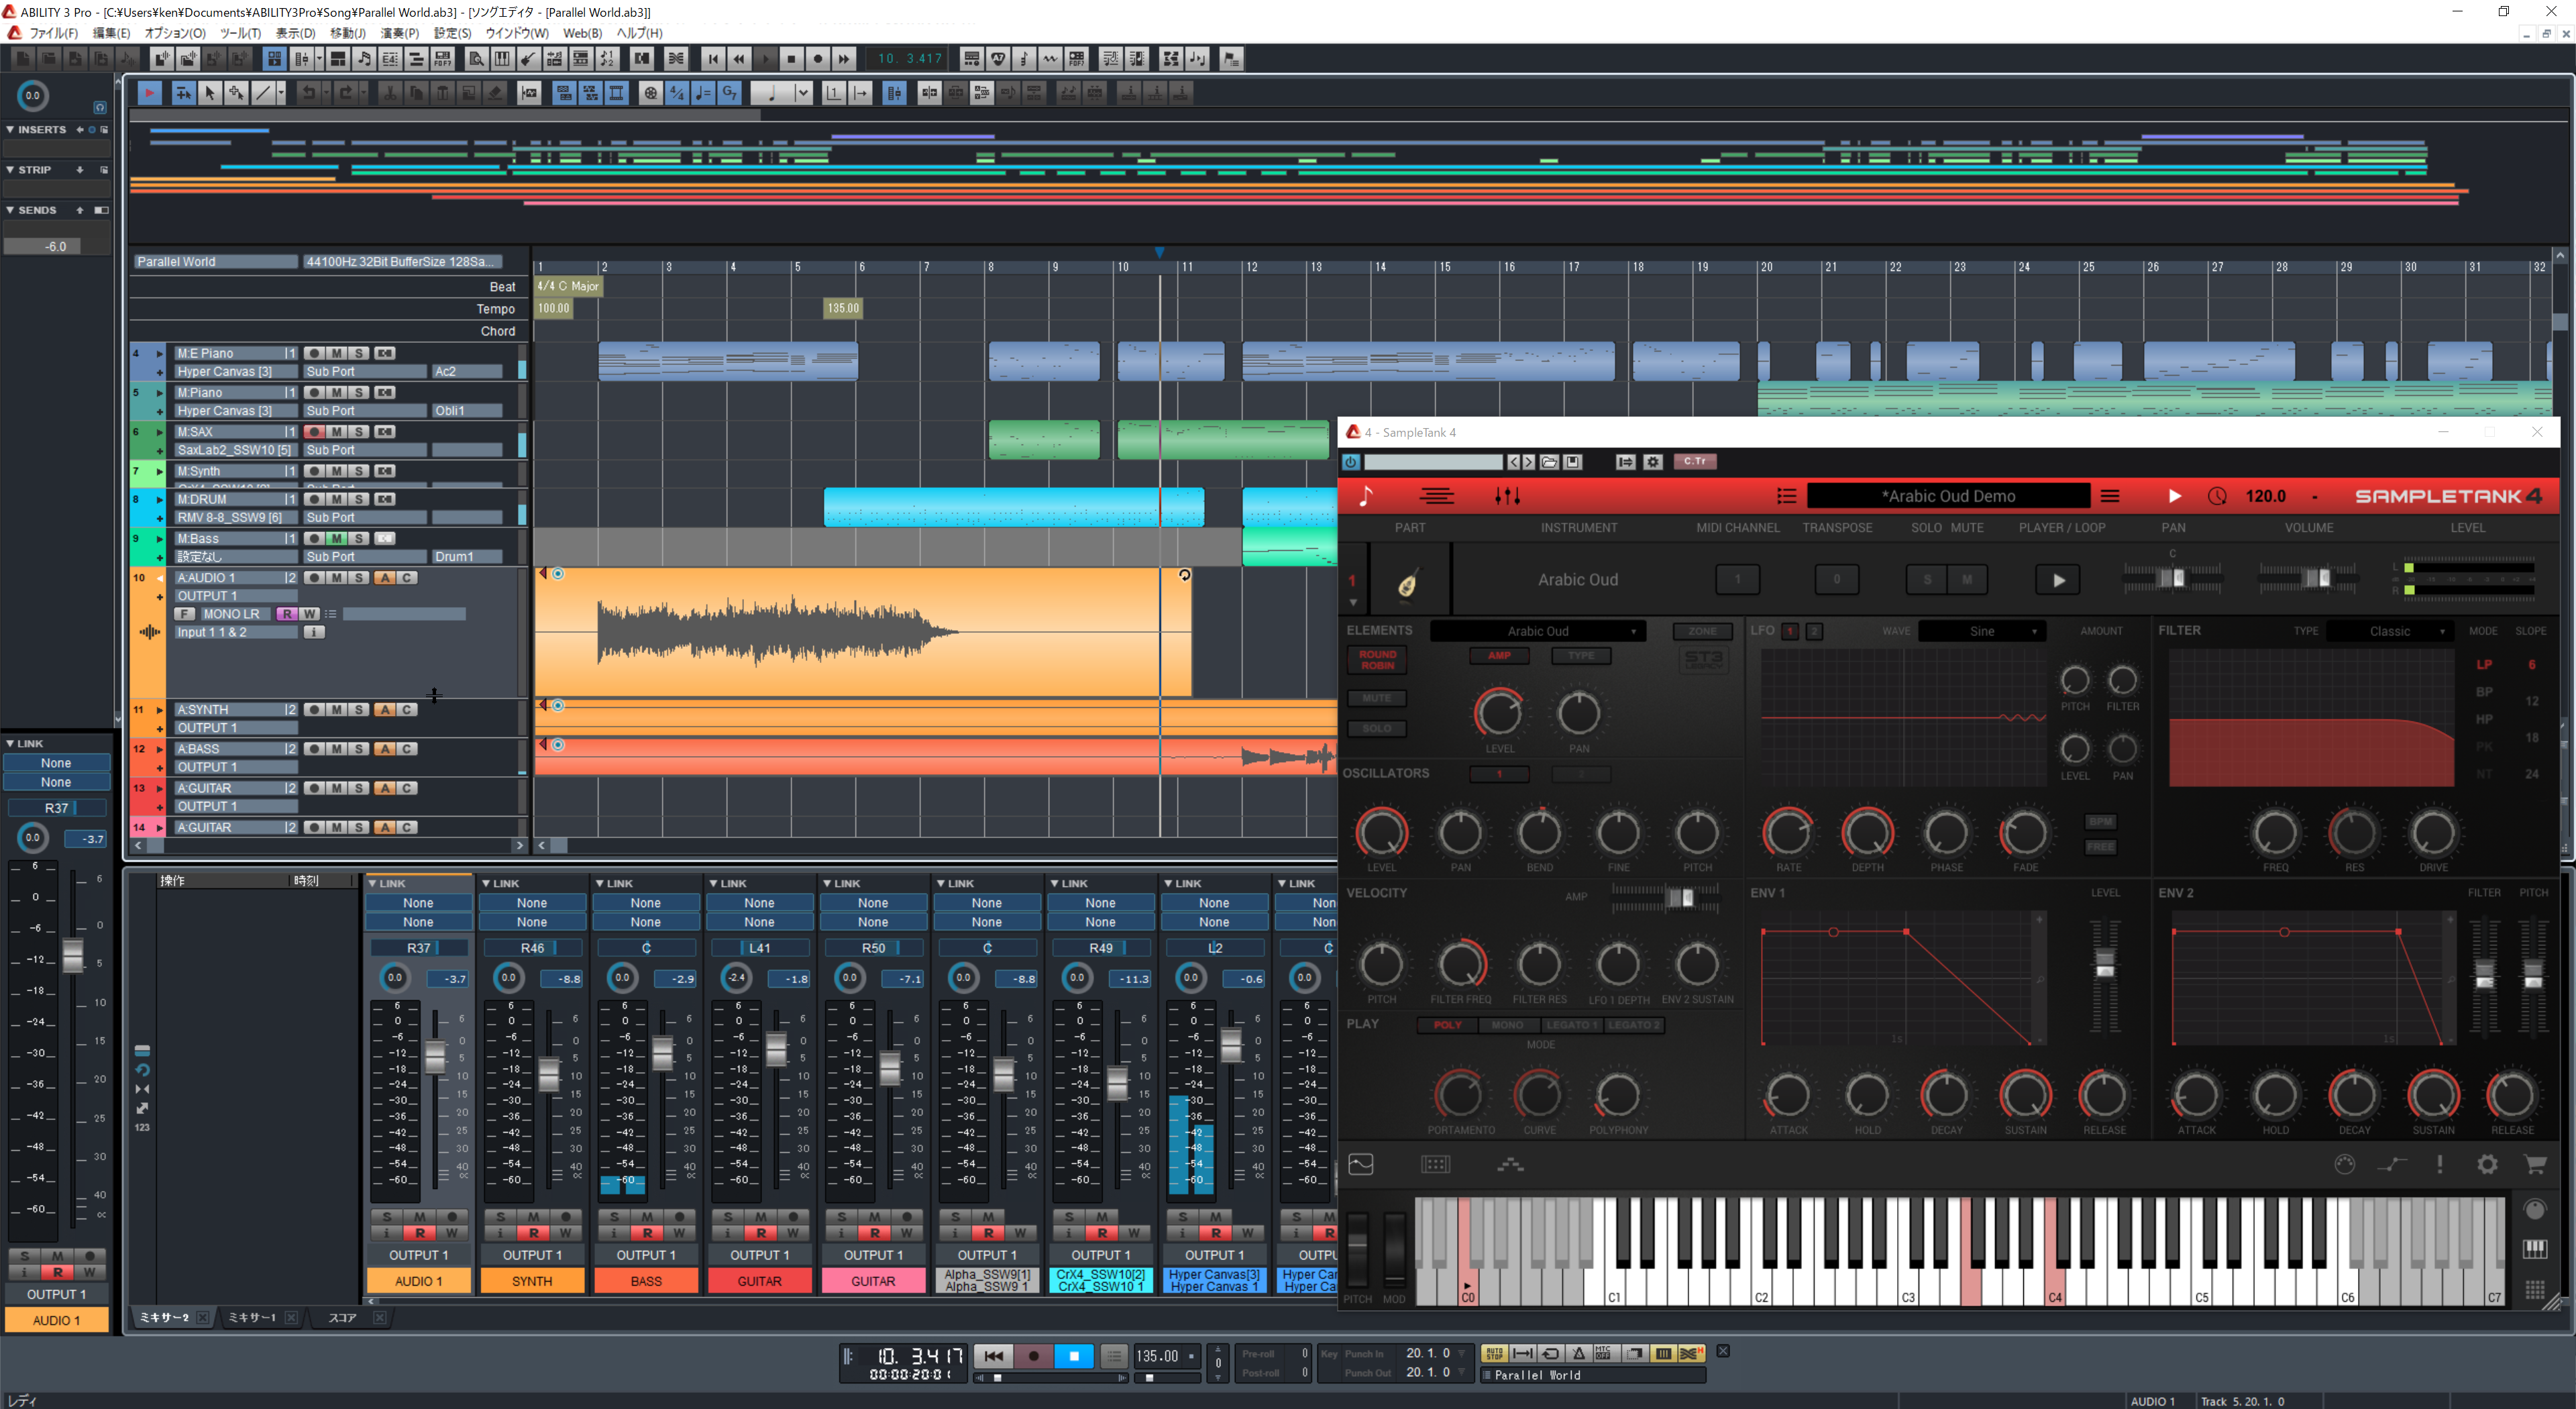Click the metronome icon in the transport panel
The width and height of the screenshot is (2576, 1409).
pyautogui.click(x=1579, y=1353)
